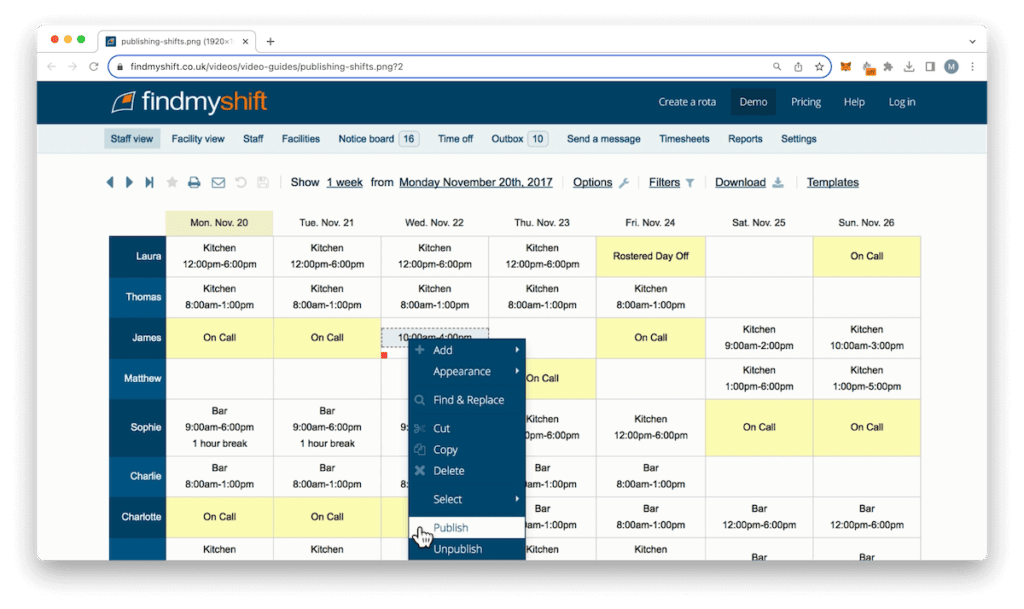Click the Log in link
This screenshot has width=1024, height=609.
click(902, 102)
